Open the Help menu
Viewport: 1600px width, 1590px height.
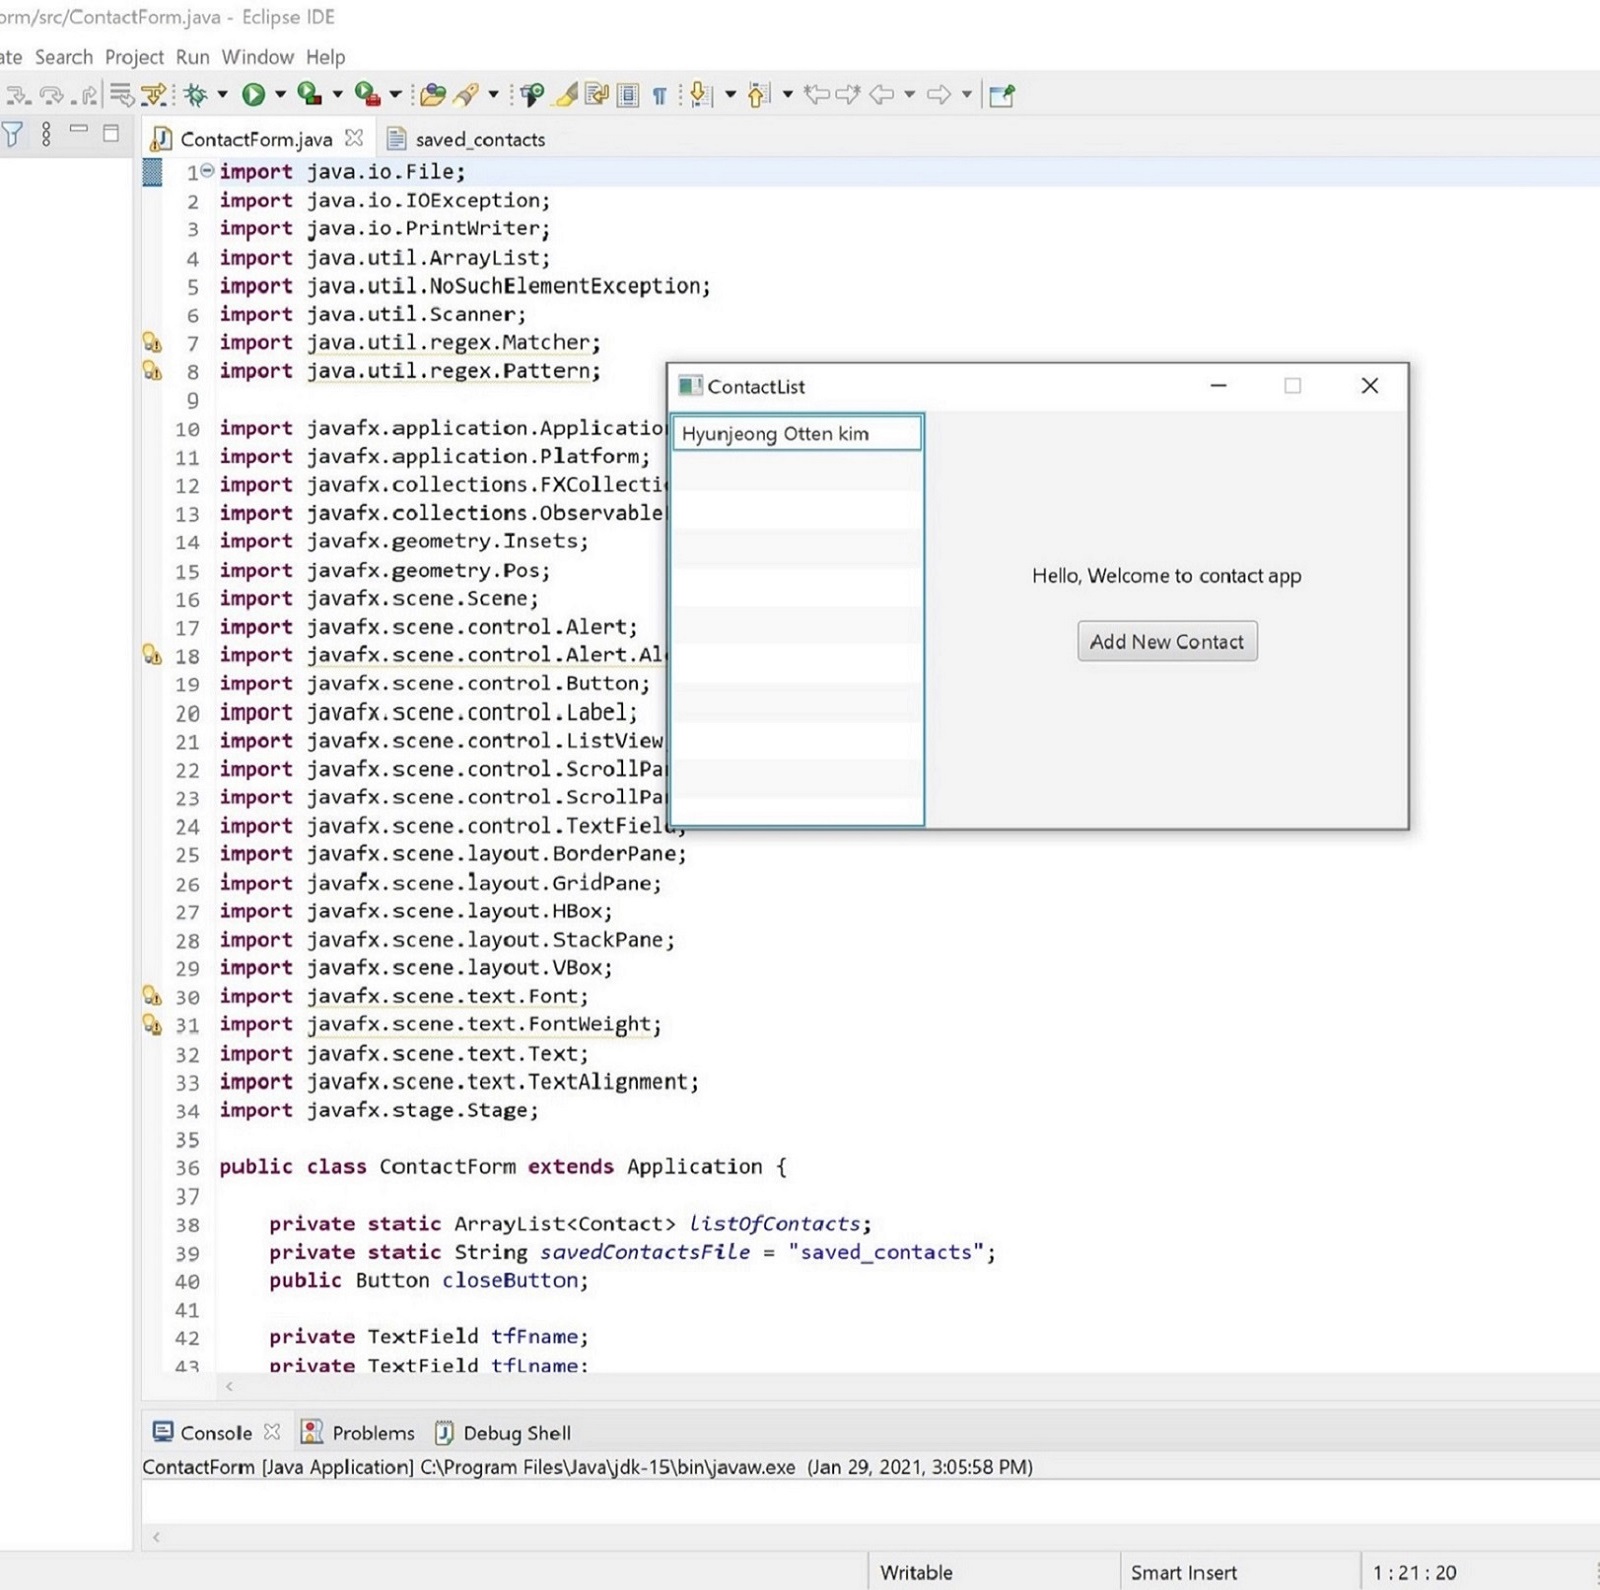tap(326, 57)
